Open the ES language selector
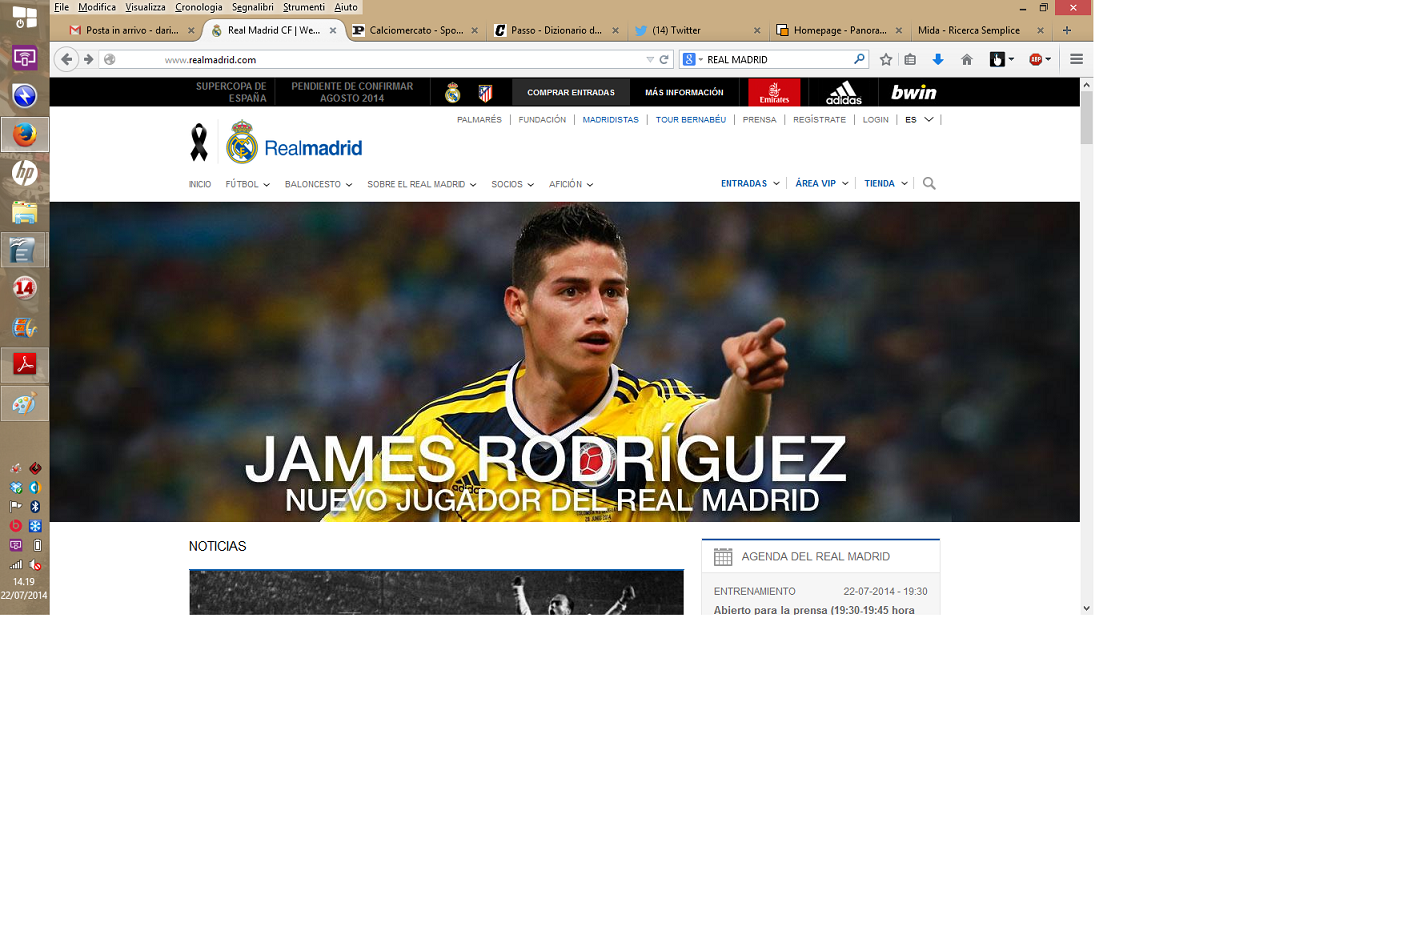The width and height of the screenshot is (1416, 927). coord(916,119)
